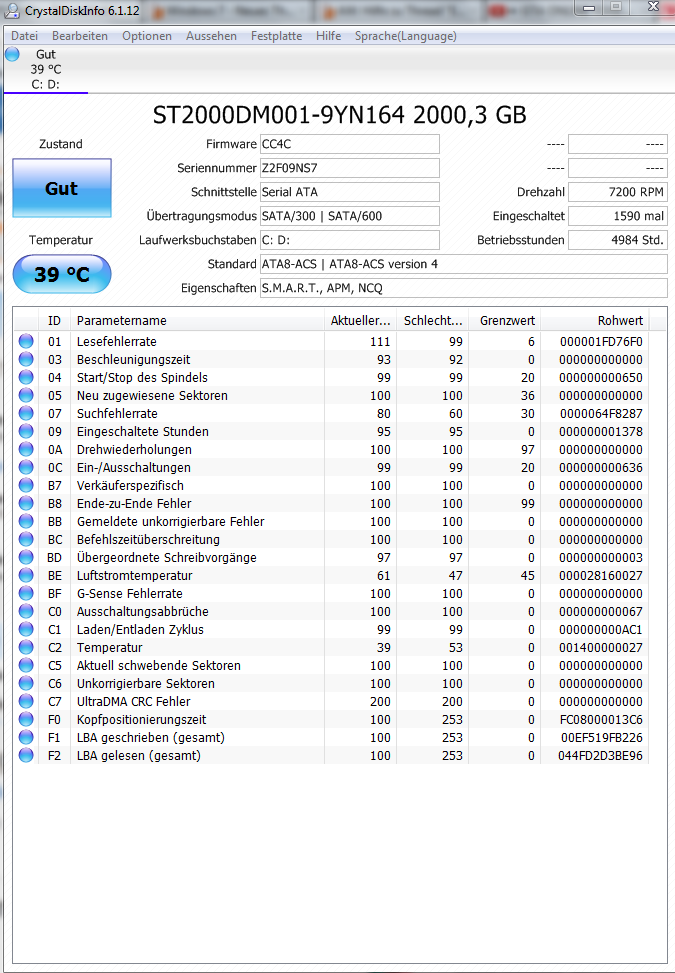Click status orb for Gemeldete unkorrigierbare Fehler
Viewport: 675px width, 973px height.
[26, 521]
